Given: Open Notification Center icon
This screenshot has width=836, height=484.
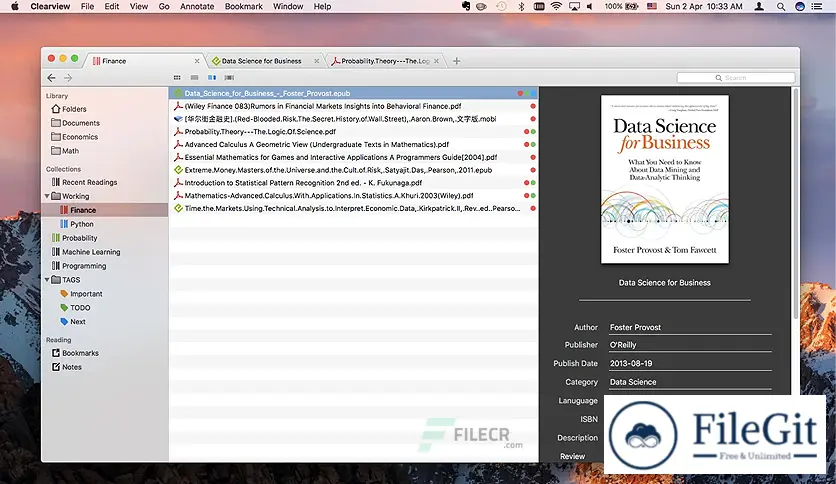Looking at the screenshot, I should click(x=816, y=6).
